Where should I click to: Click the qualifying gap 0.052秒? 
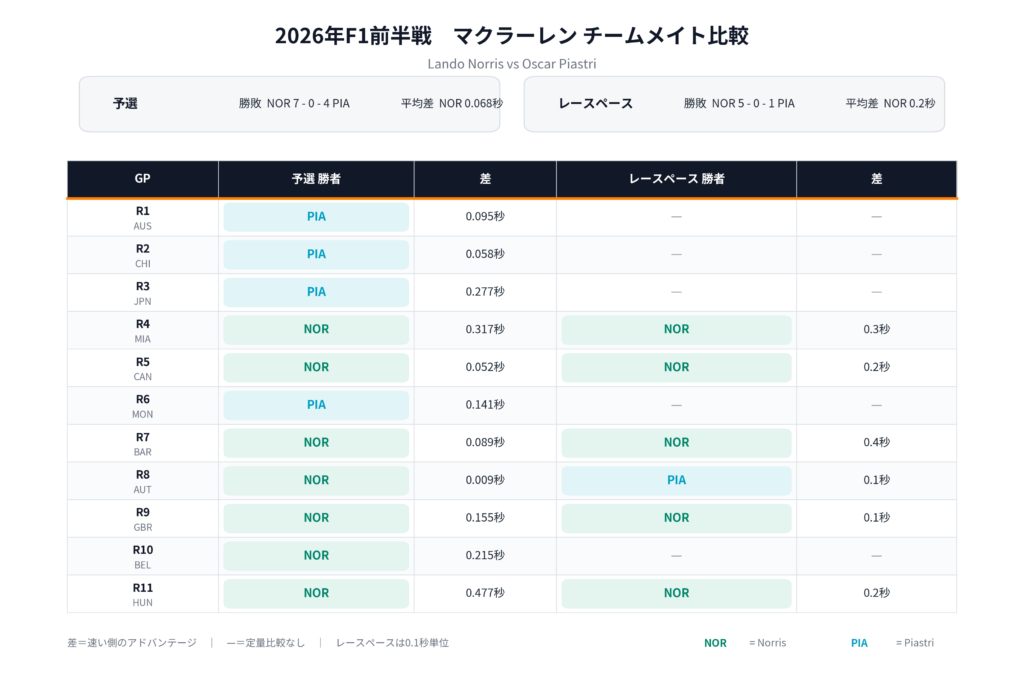(x=485, y=368)
